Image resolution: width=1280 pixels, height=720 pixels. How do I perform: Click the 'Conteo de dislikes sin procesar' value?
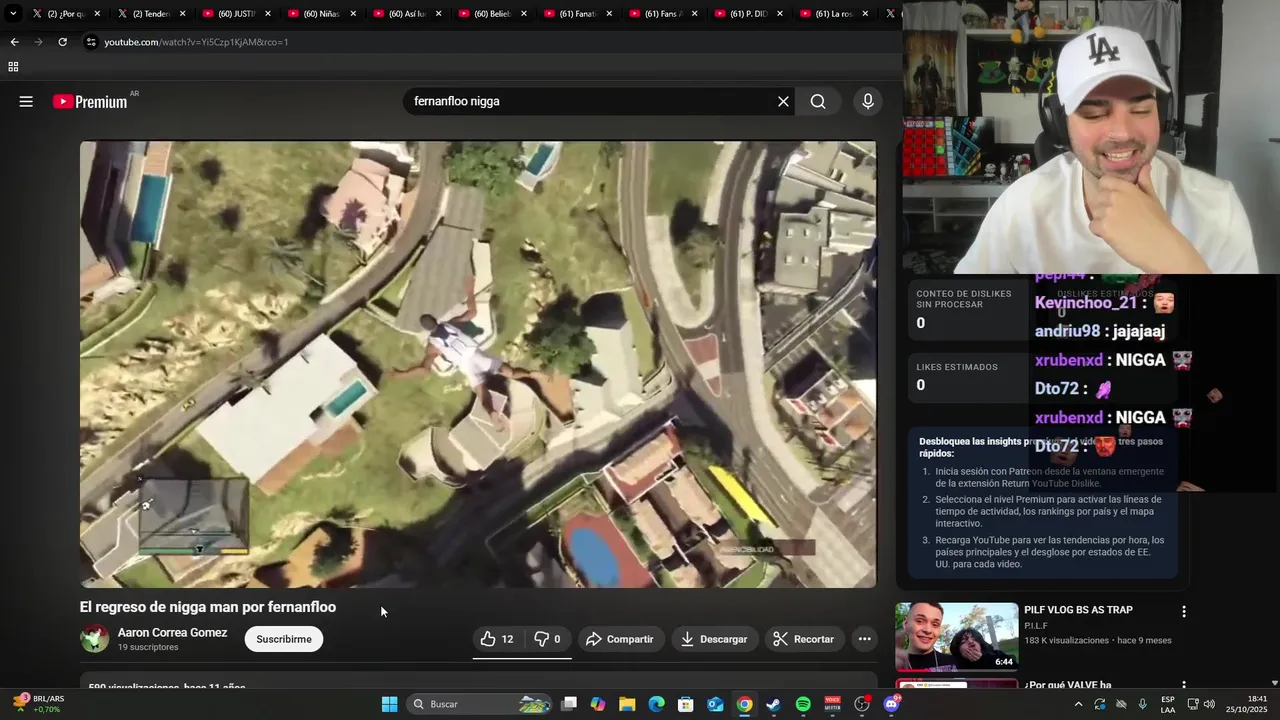click(921, 323)
